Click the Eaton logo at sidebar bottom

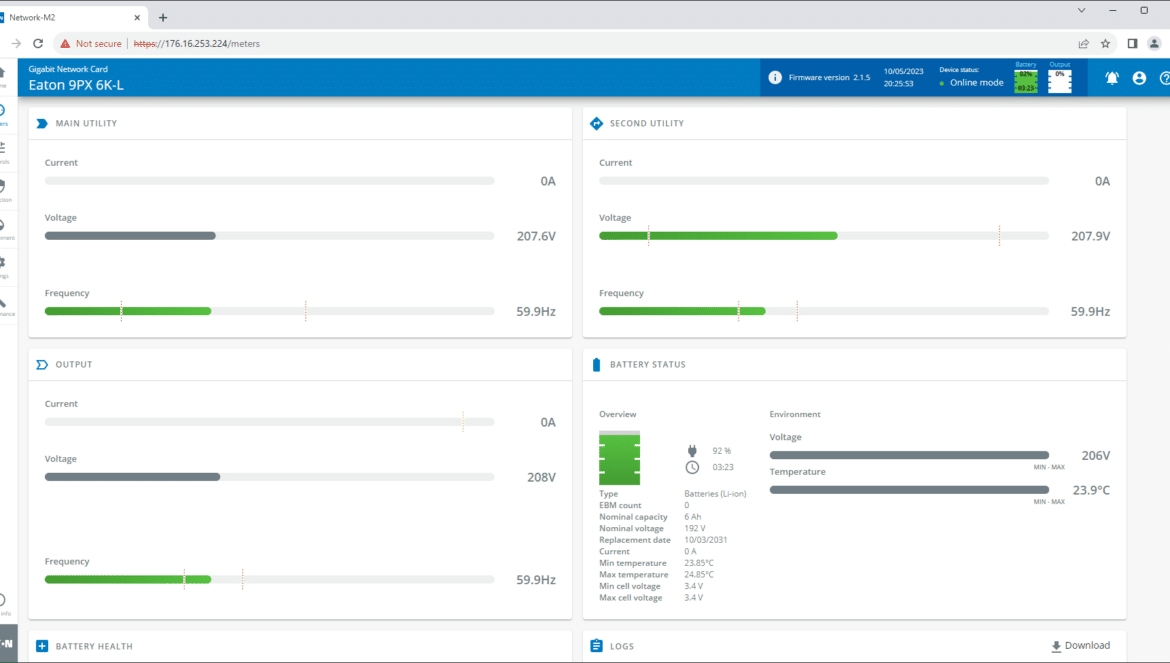[x=7, y=643]
